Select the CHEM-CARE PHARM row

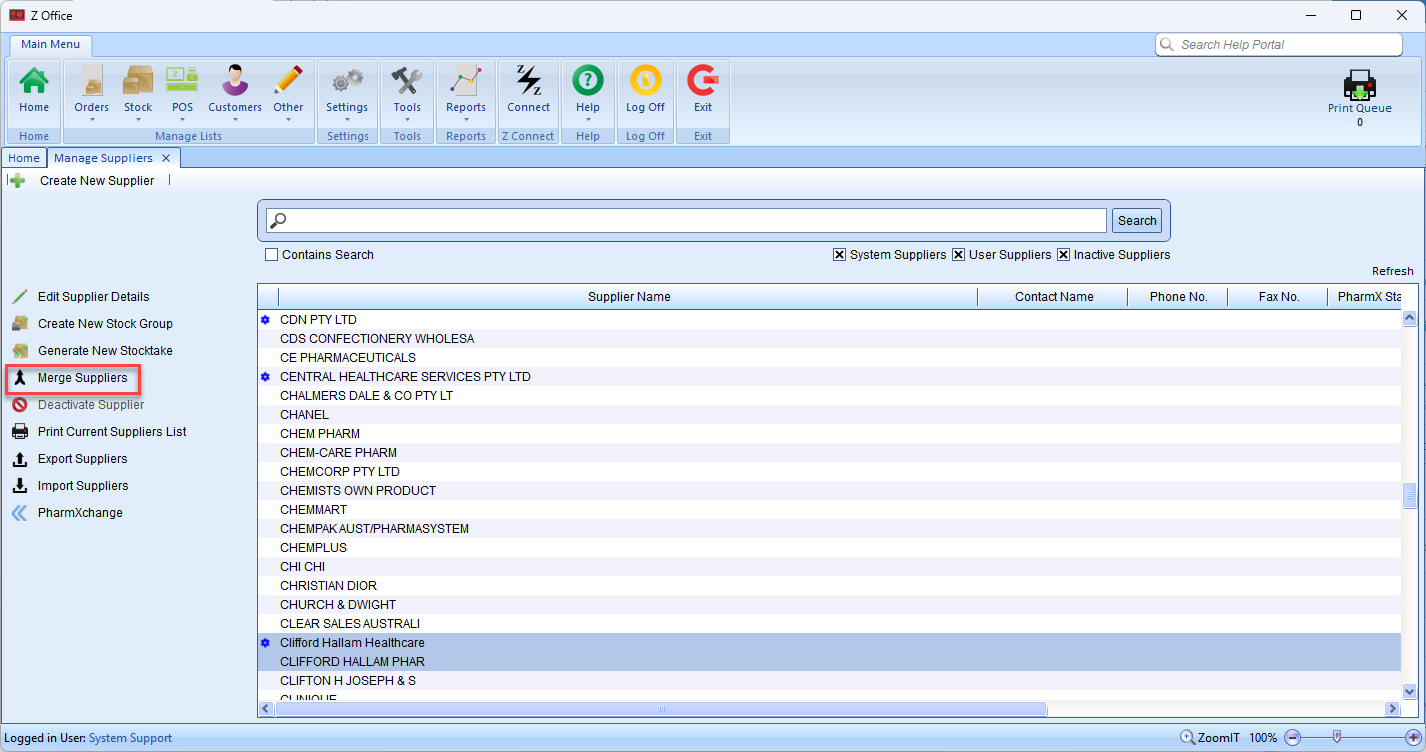(829, 453)
